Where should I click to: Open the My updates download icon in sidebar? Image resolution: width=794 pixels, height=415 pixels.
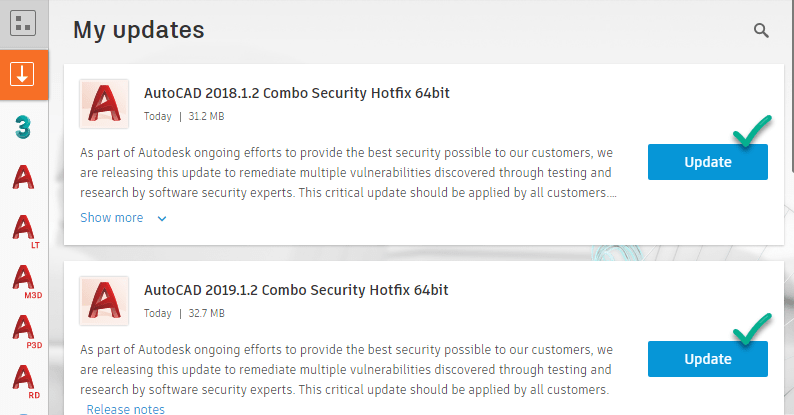[x=22, y=75]
